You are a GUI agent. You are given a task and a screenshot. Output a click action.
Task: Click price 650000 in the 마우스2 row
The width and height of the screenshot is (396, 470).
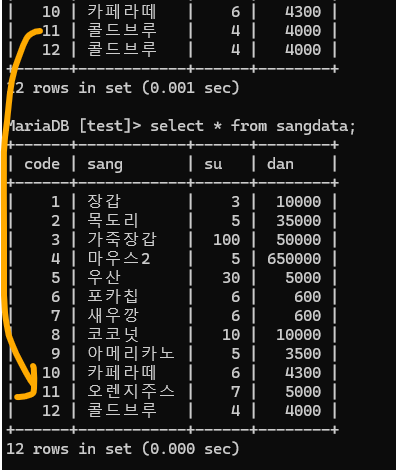(x=294, y=259)
